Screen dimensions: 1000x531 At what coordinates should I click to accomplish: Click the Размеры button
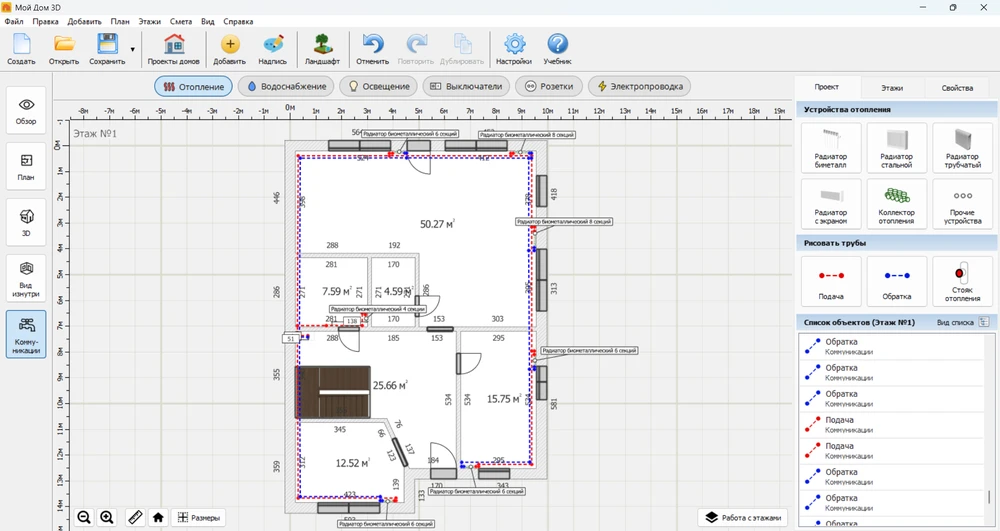point(197,517)
